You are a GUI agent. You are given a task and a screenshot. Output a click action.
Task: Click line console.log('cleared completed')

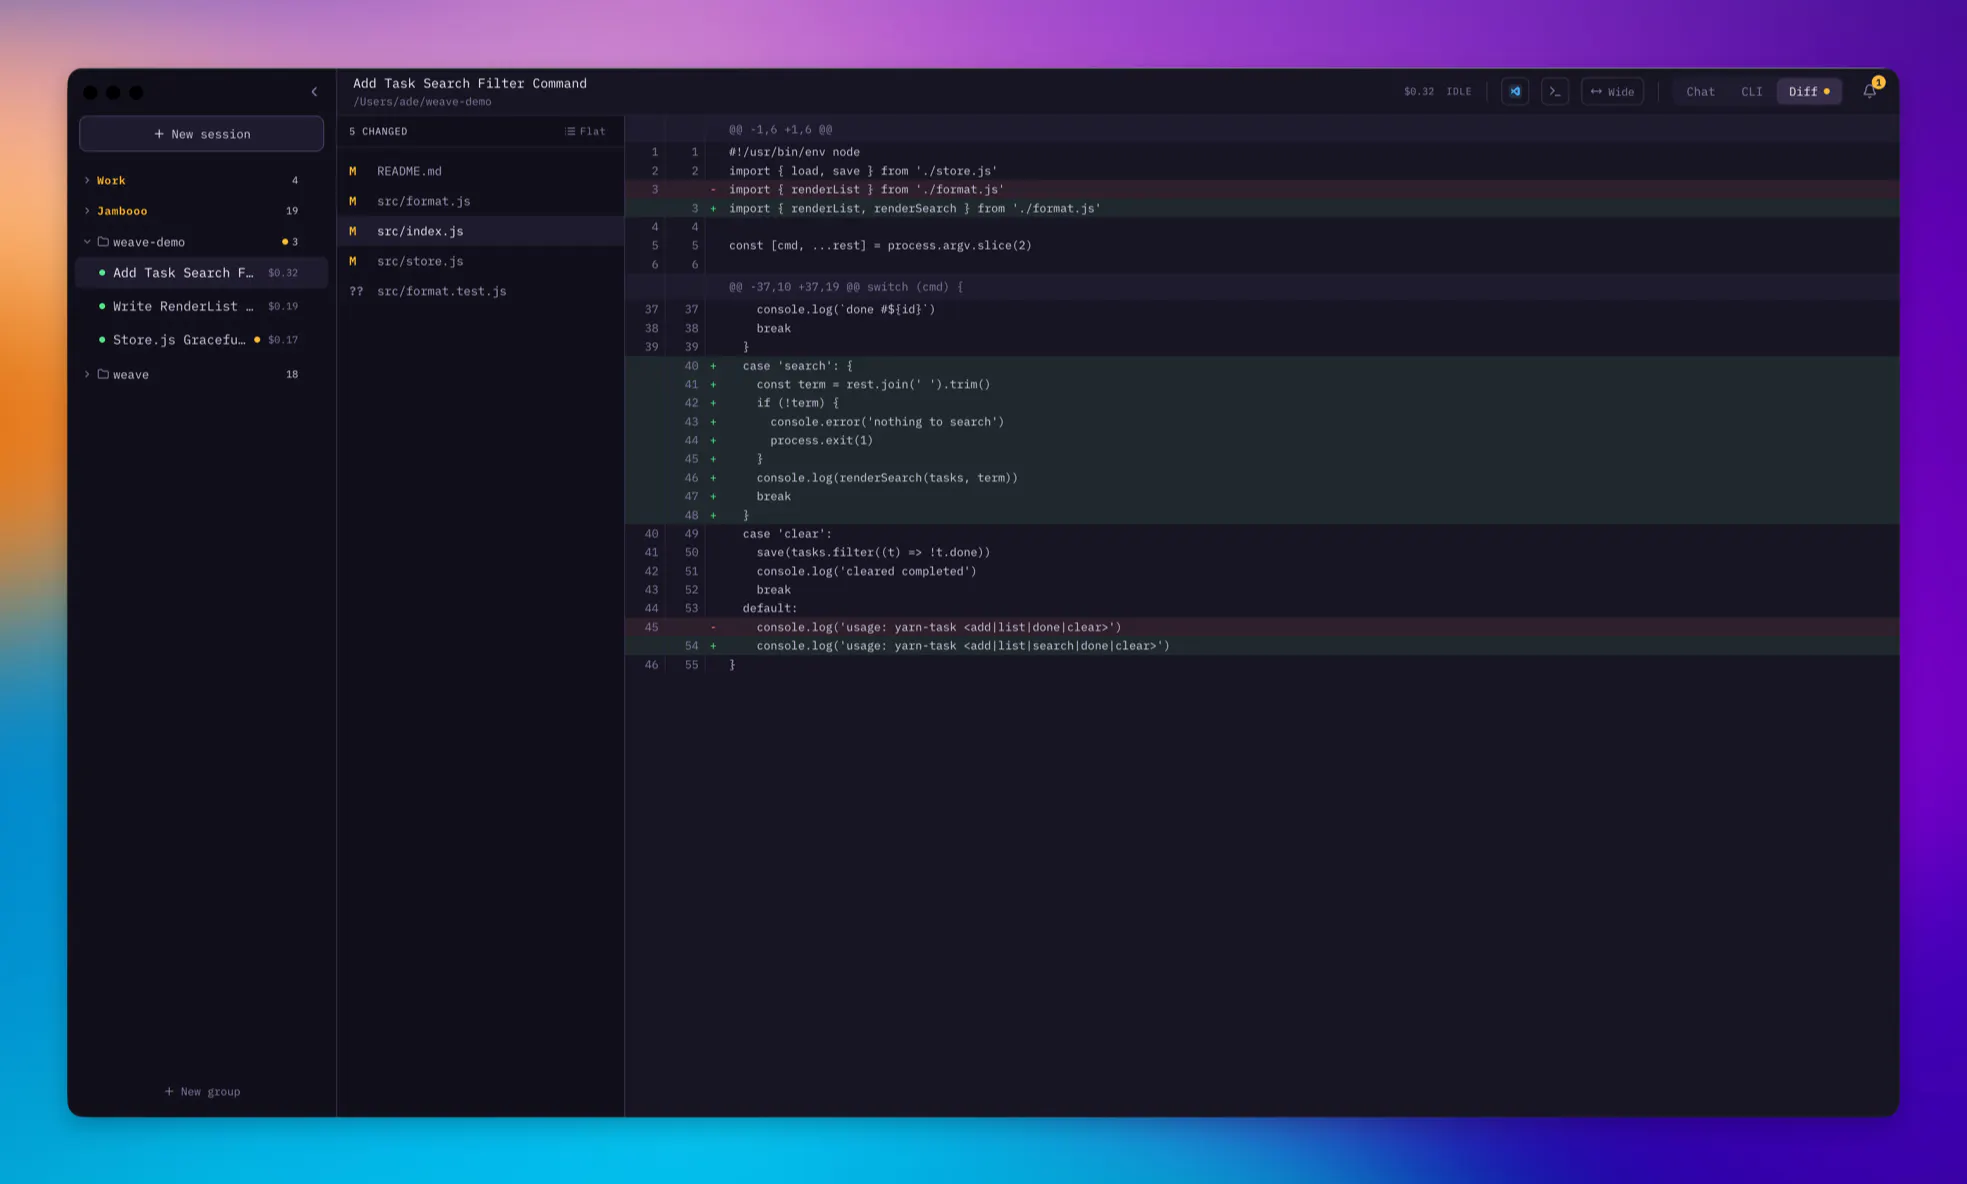click(1262, 572)
